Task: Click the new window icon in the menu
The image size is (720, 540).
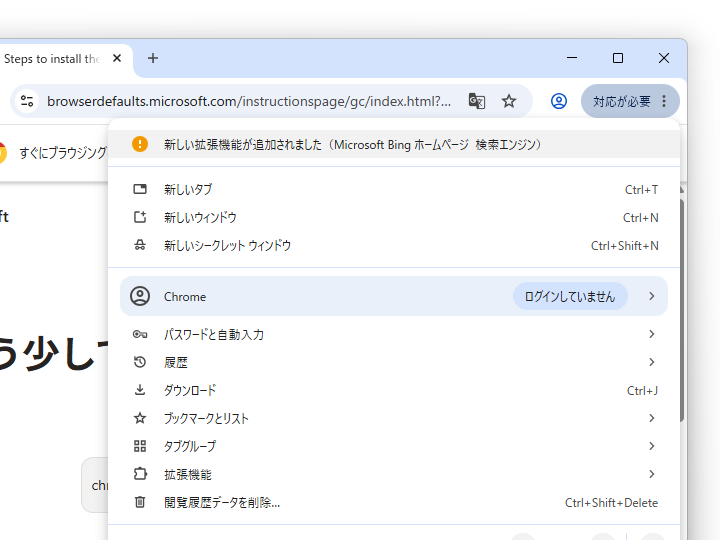Action: 140,217
